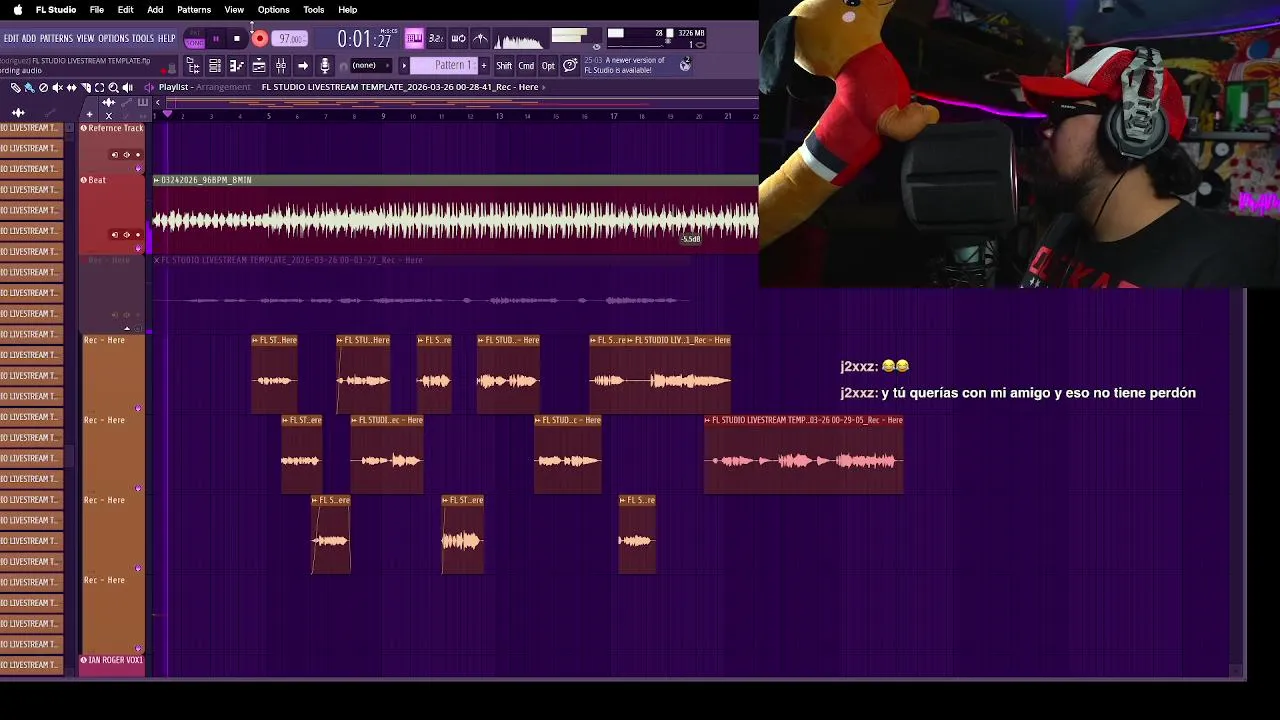Toggle loop recording button
The height and width of the screenshot is (720, 1280).
click(x=458, y=38)
